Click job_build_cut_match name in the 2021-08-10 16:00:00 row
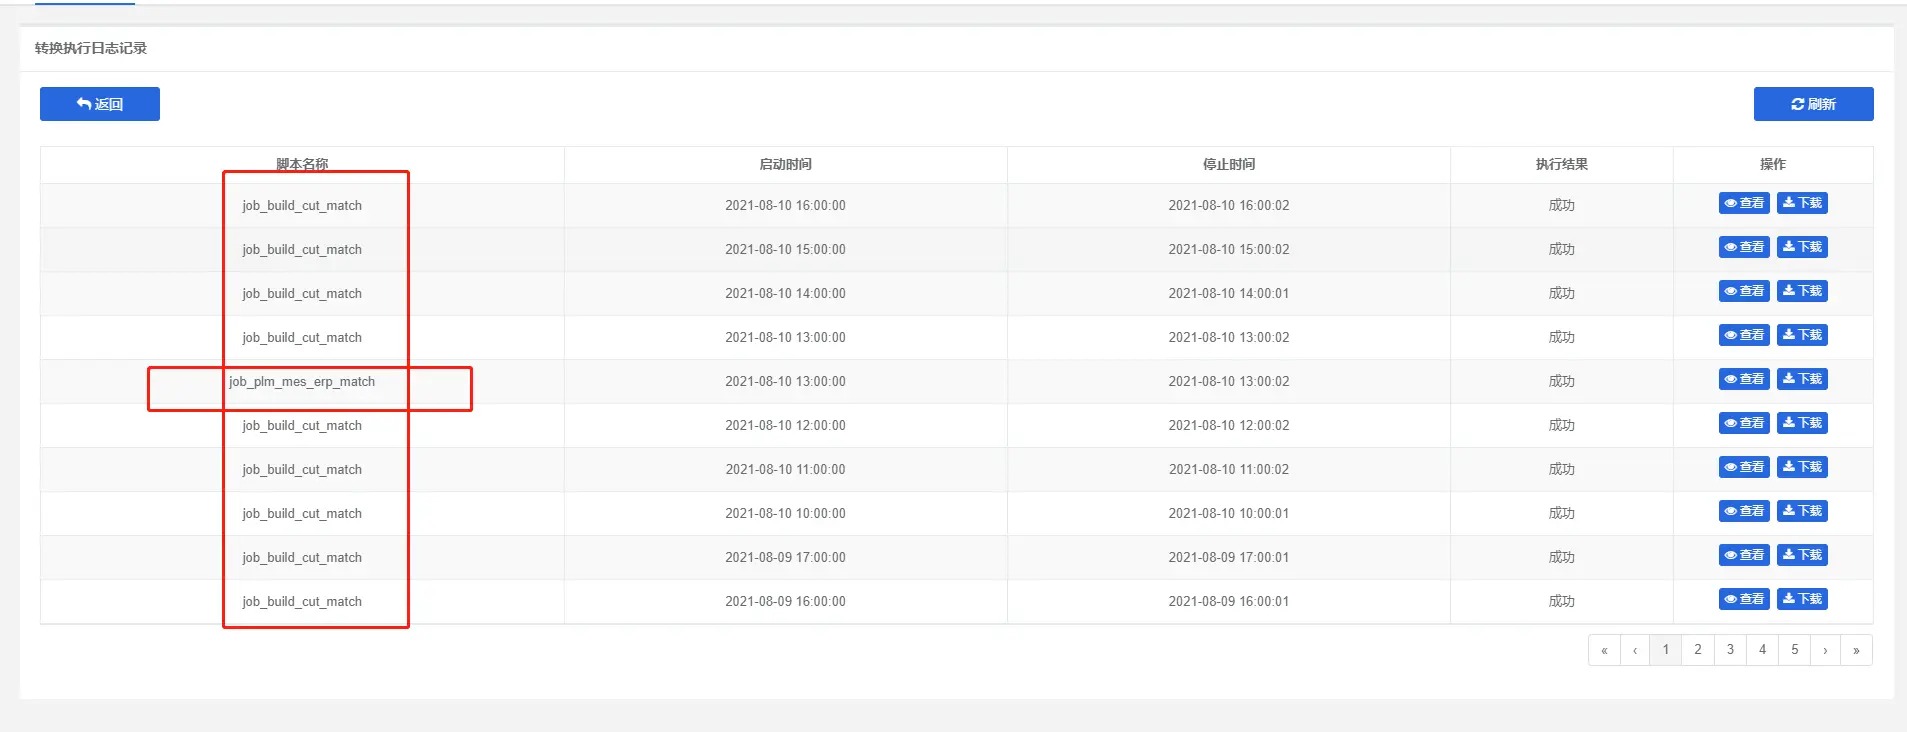Image resolution: width=1907 pixels, height=732 pixels. [x=302, y=206]
